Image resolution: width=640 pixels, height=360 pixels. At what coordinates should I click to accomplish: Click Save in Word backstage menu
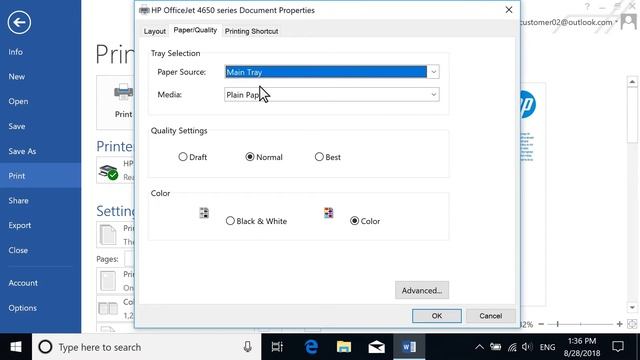(x=17, y=126)
